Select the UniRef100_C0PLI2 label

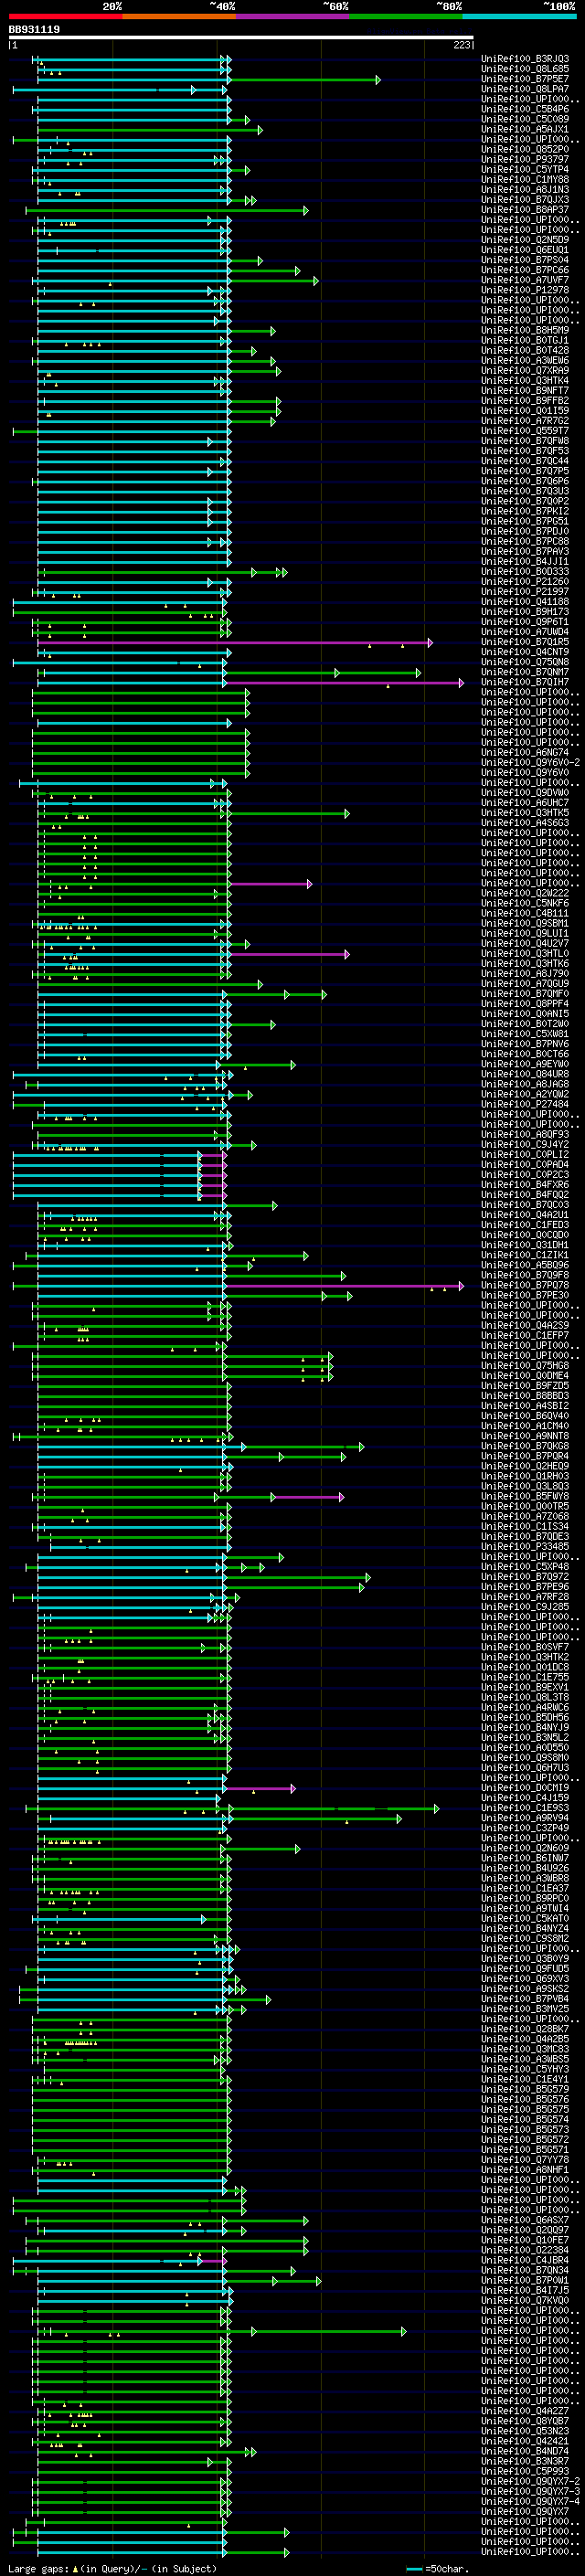(x=525, y=1154)
